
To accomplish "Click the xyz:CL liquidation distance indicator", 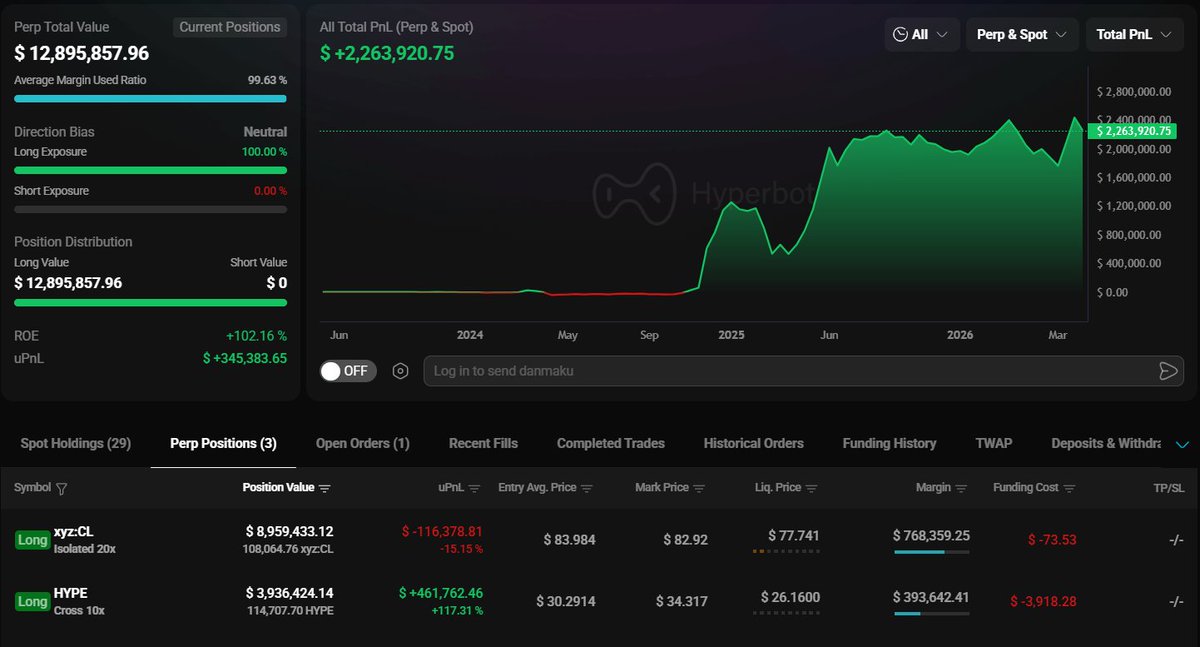I will (x=785, y=551).
